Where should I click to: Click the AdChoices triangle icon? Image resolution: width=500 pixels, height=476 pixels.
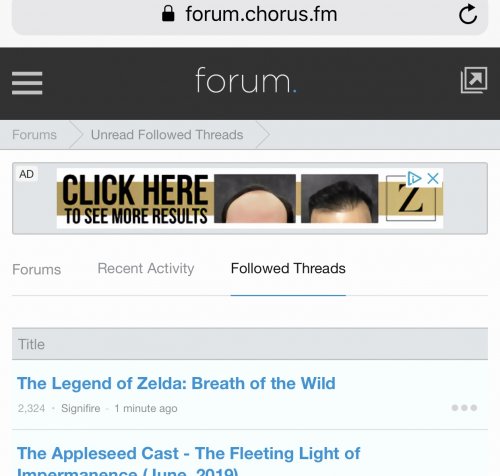(x=414, y=178)
